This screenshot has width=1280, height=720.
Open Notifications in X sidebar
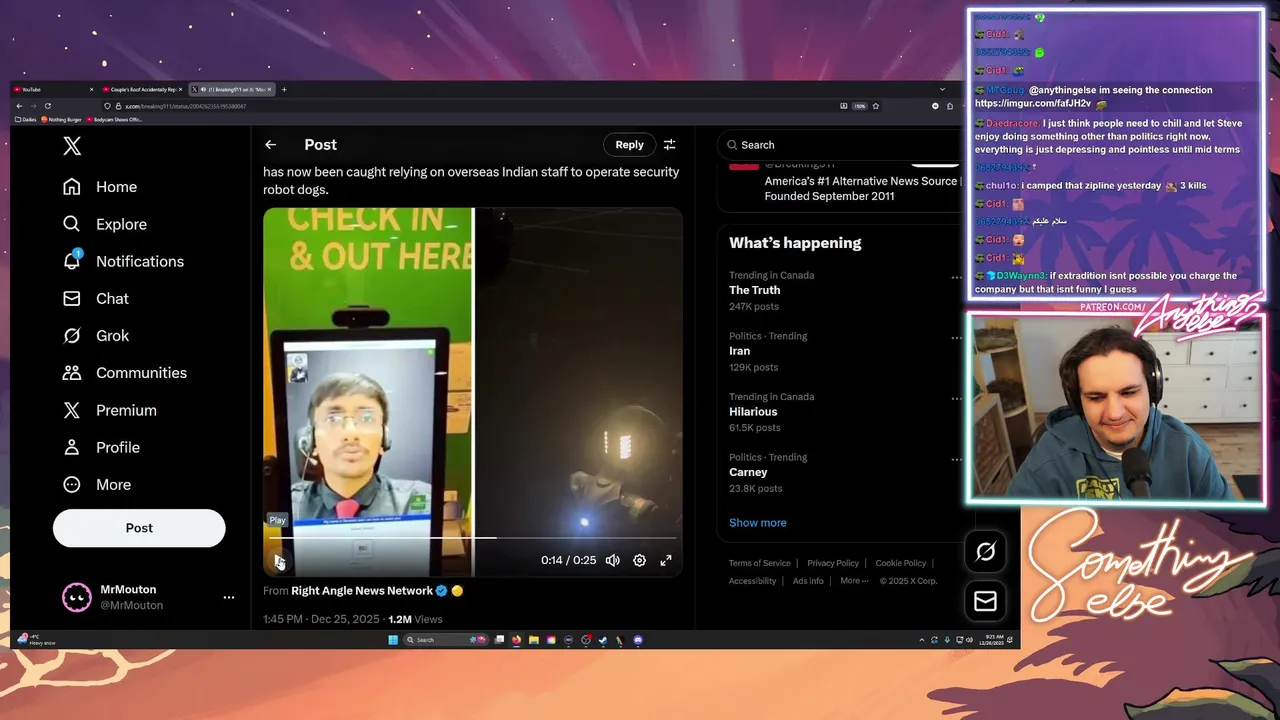pyautogui.click(x=123, y=261)
